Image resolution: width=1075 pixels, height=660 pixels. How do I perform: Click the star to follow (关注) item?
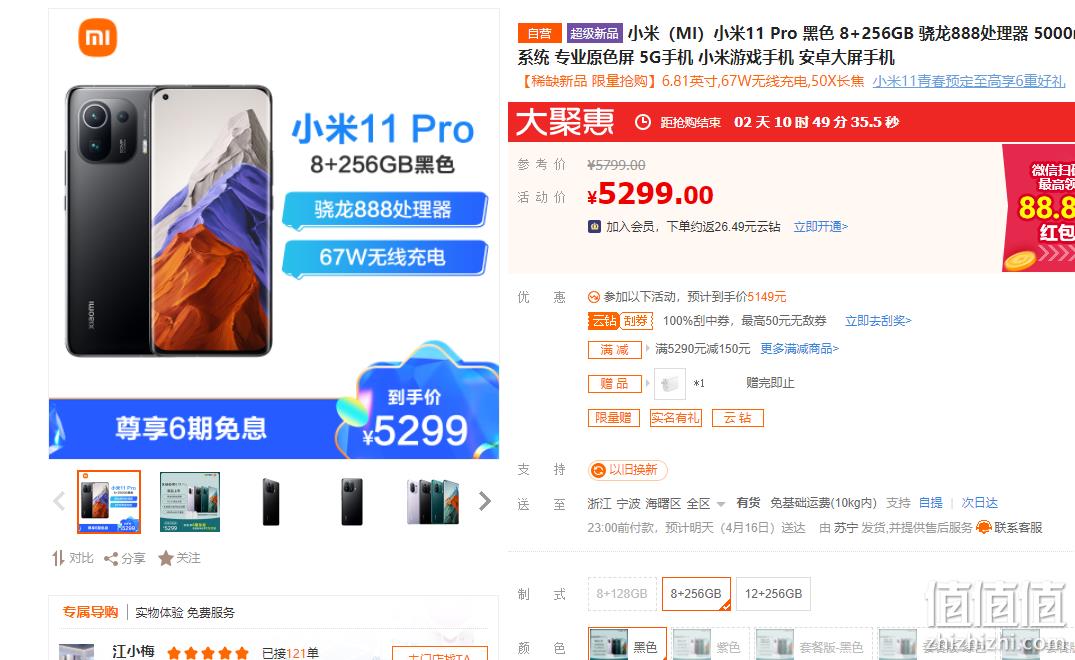(x=165, y=559)
